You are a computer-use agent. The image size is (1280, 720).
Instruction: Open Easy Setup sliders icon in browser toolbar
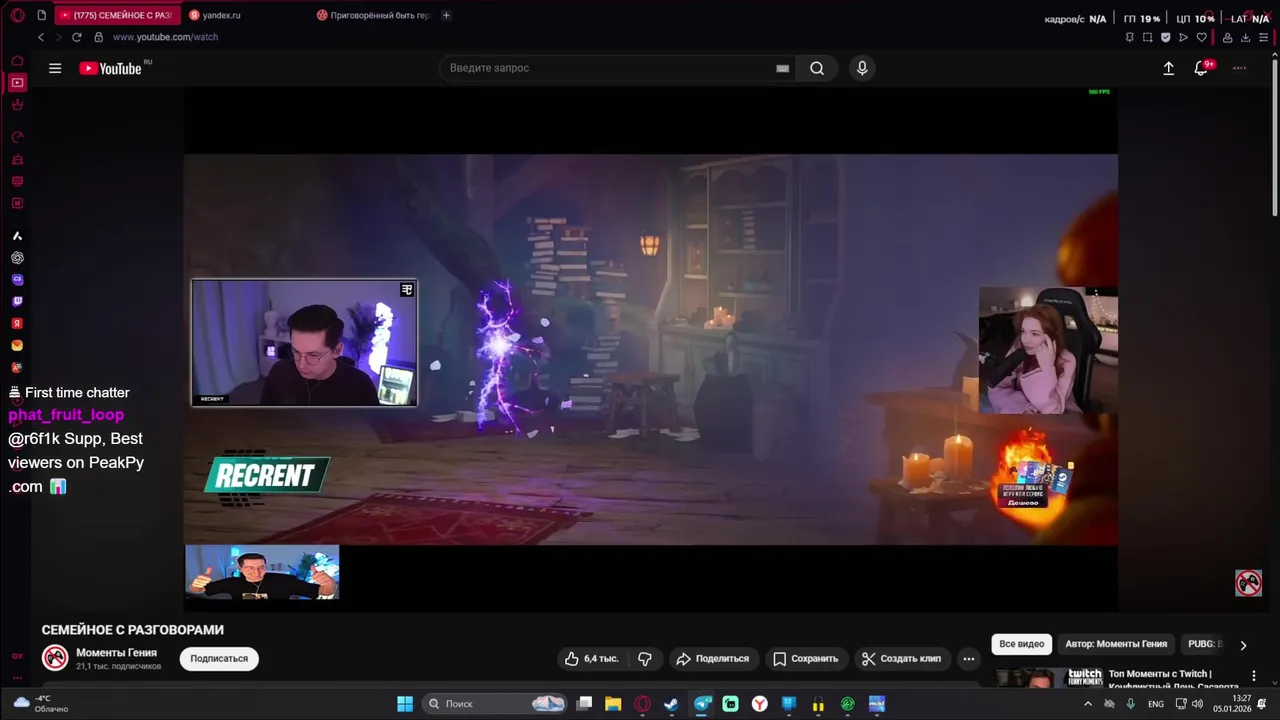(x=1263, y=37)
